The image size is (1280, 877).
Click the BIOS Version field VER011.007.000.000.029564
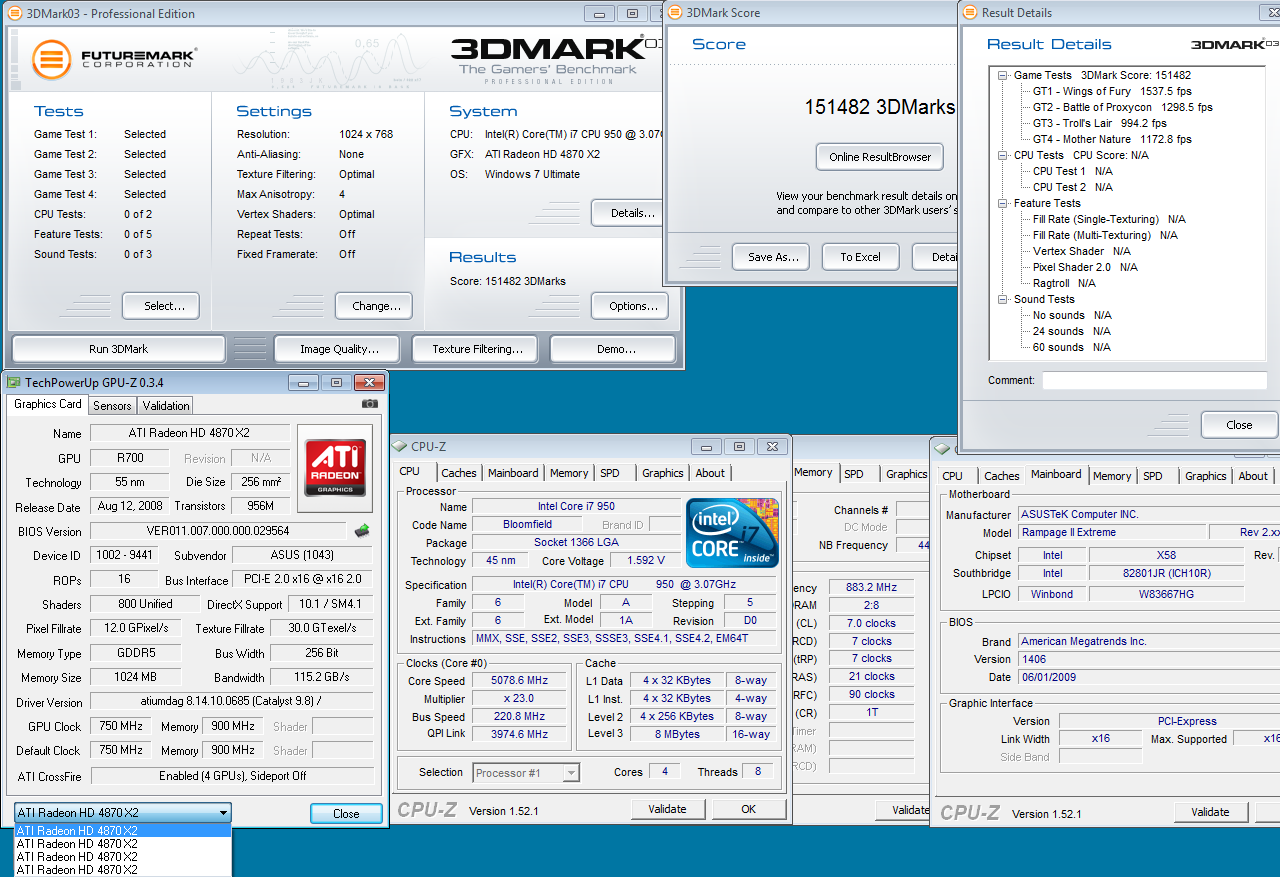click(218, 531)
